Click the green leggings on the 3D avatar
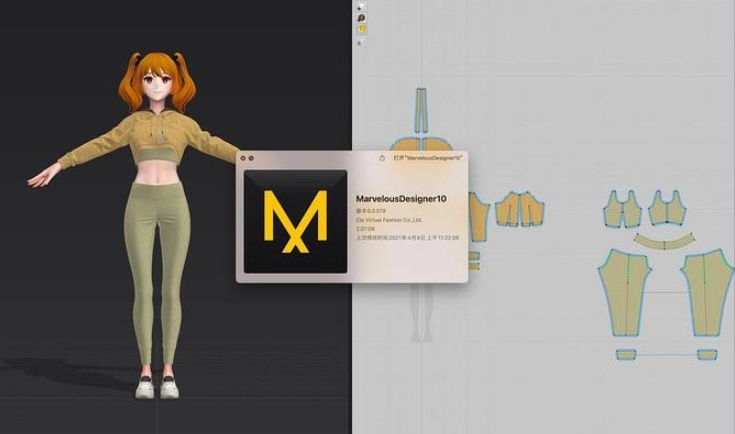735x434 pixels. coord(155,272)
